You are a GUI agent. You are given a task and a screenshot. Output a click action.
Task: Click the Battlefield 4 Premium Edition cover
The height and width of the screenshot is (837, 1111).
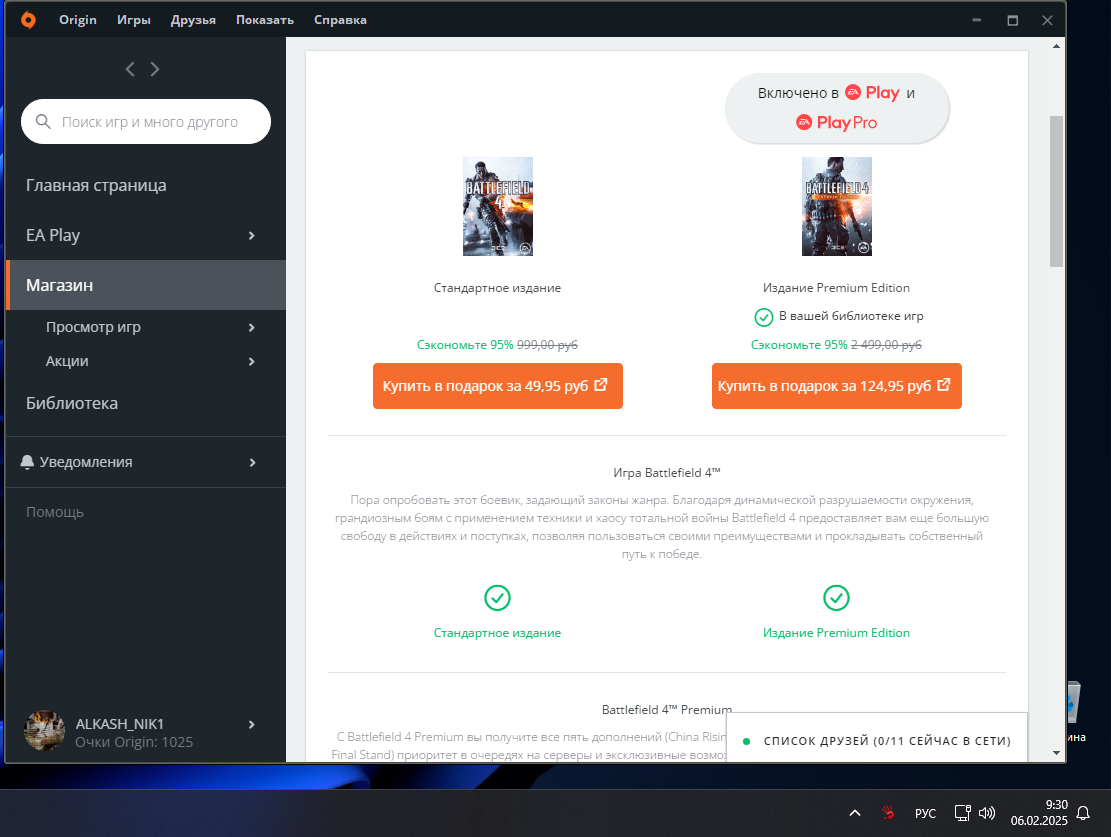coord(836,206)
